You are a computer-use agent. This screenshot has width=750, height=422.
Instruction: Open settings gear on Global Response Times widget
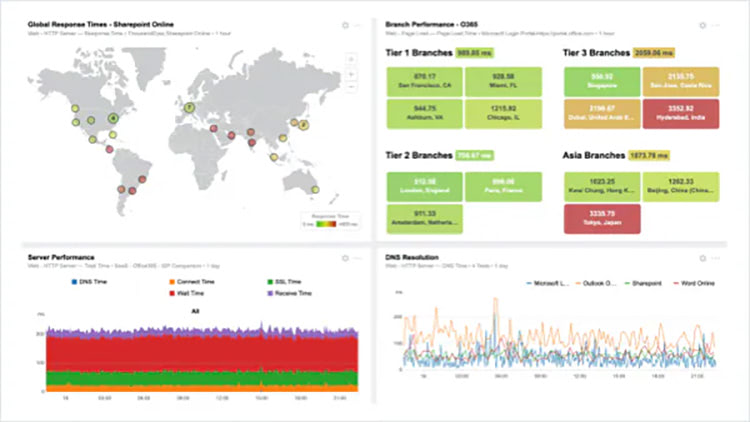point(345,25)
